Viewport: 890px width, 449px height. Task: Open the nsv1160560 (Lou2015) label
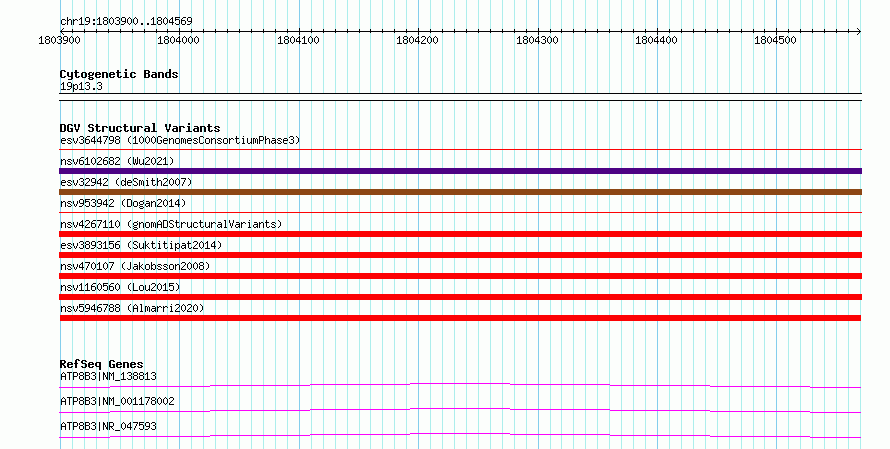point(120,287)
